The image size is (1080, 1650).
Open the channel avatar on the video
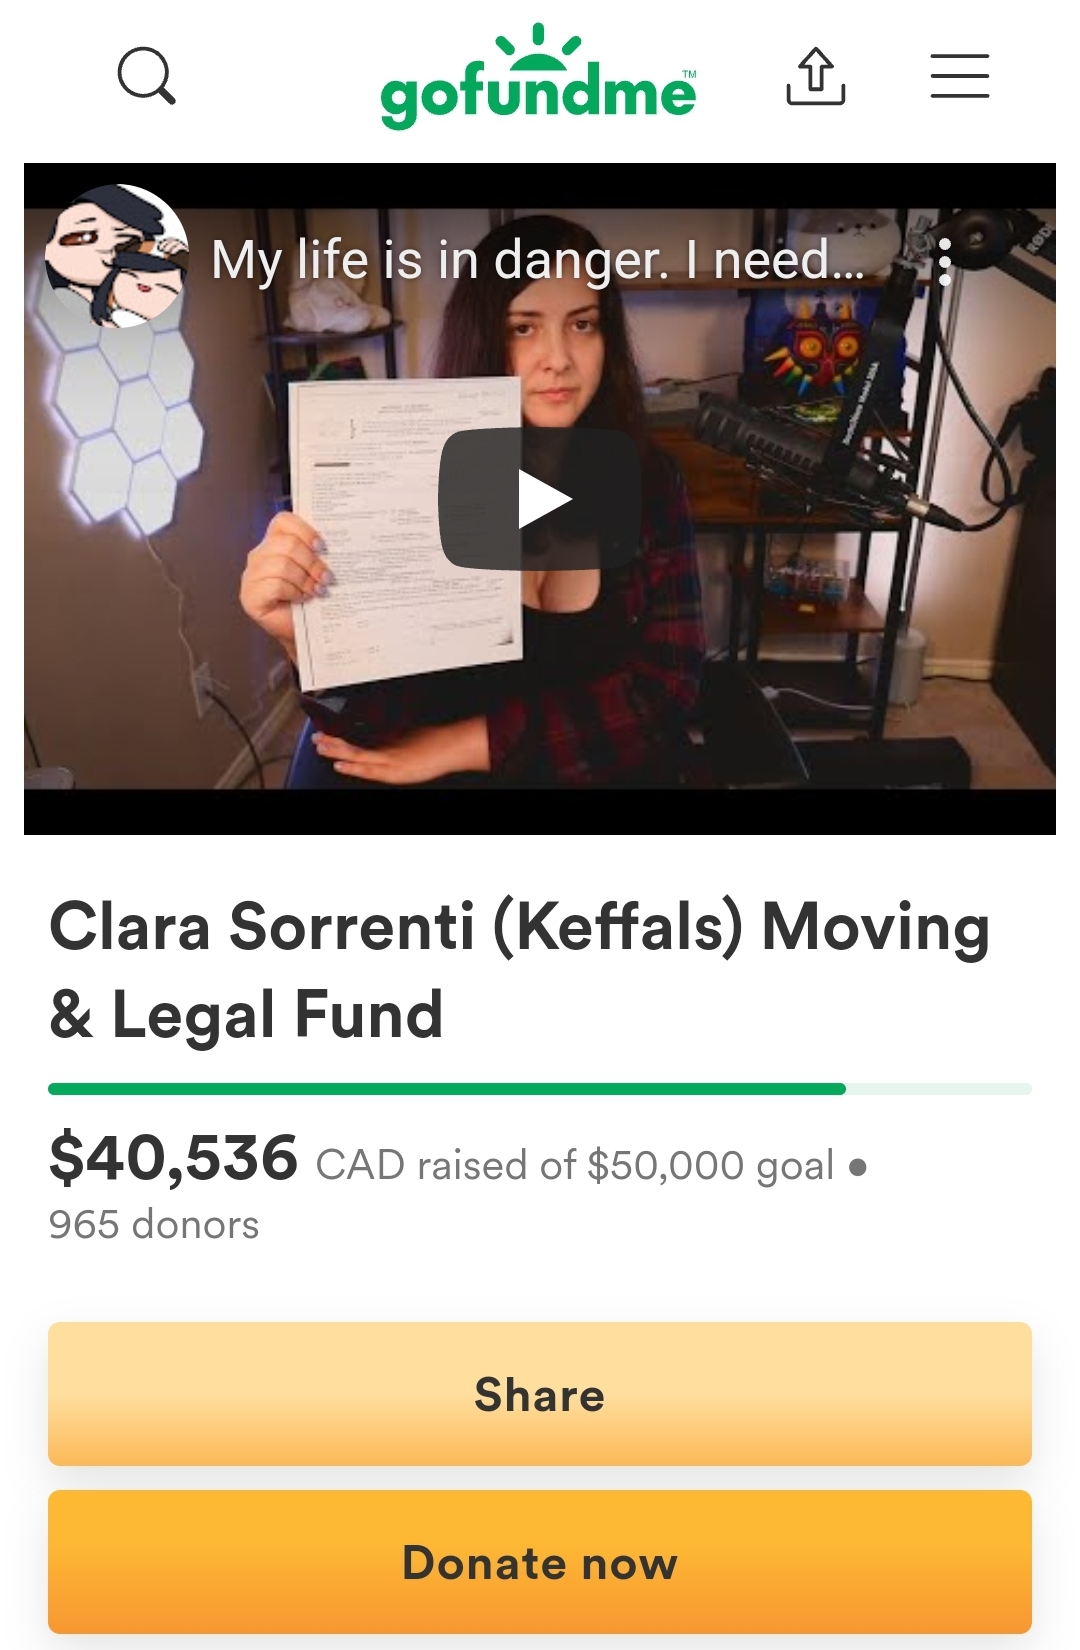pyautogui.click(x=117, y=257)
